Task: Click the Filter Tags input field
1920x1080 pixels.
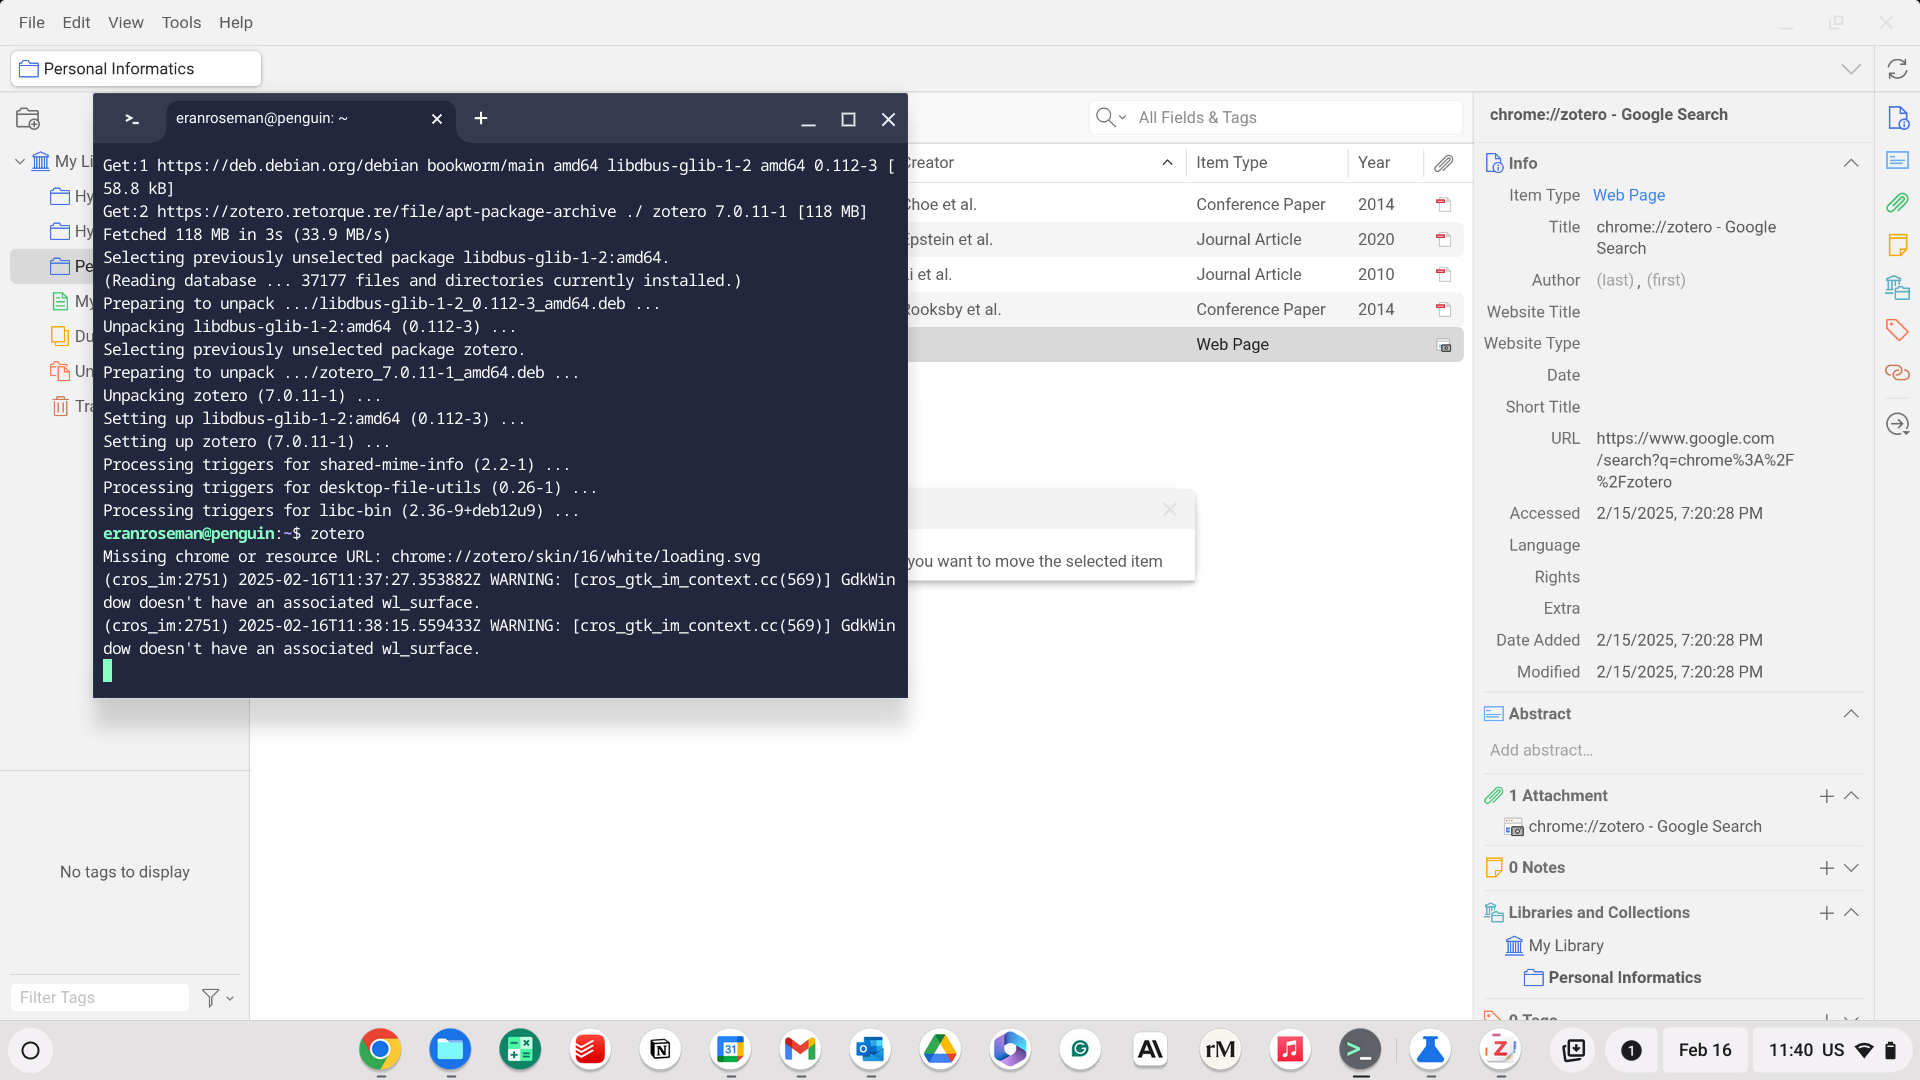Action: [x=99, y=998]
